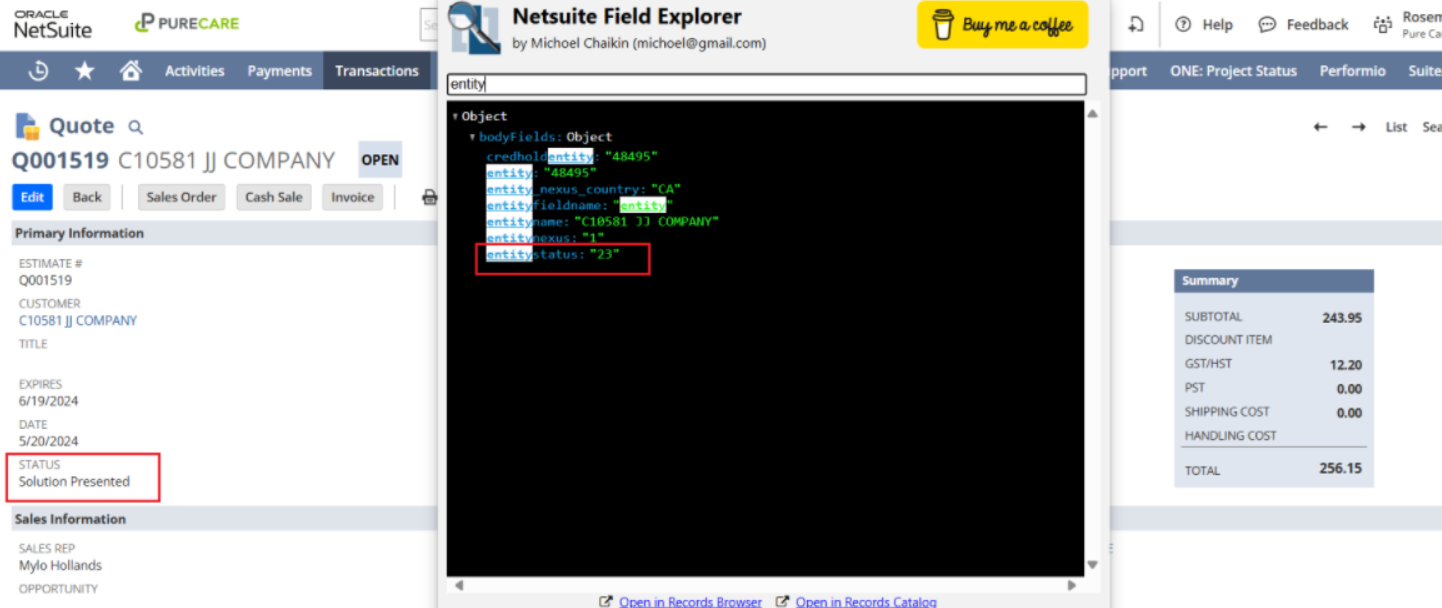This screenshot has width=1442, height=608.
Task: Open the Activities menu
Action: point(194,71)
